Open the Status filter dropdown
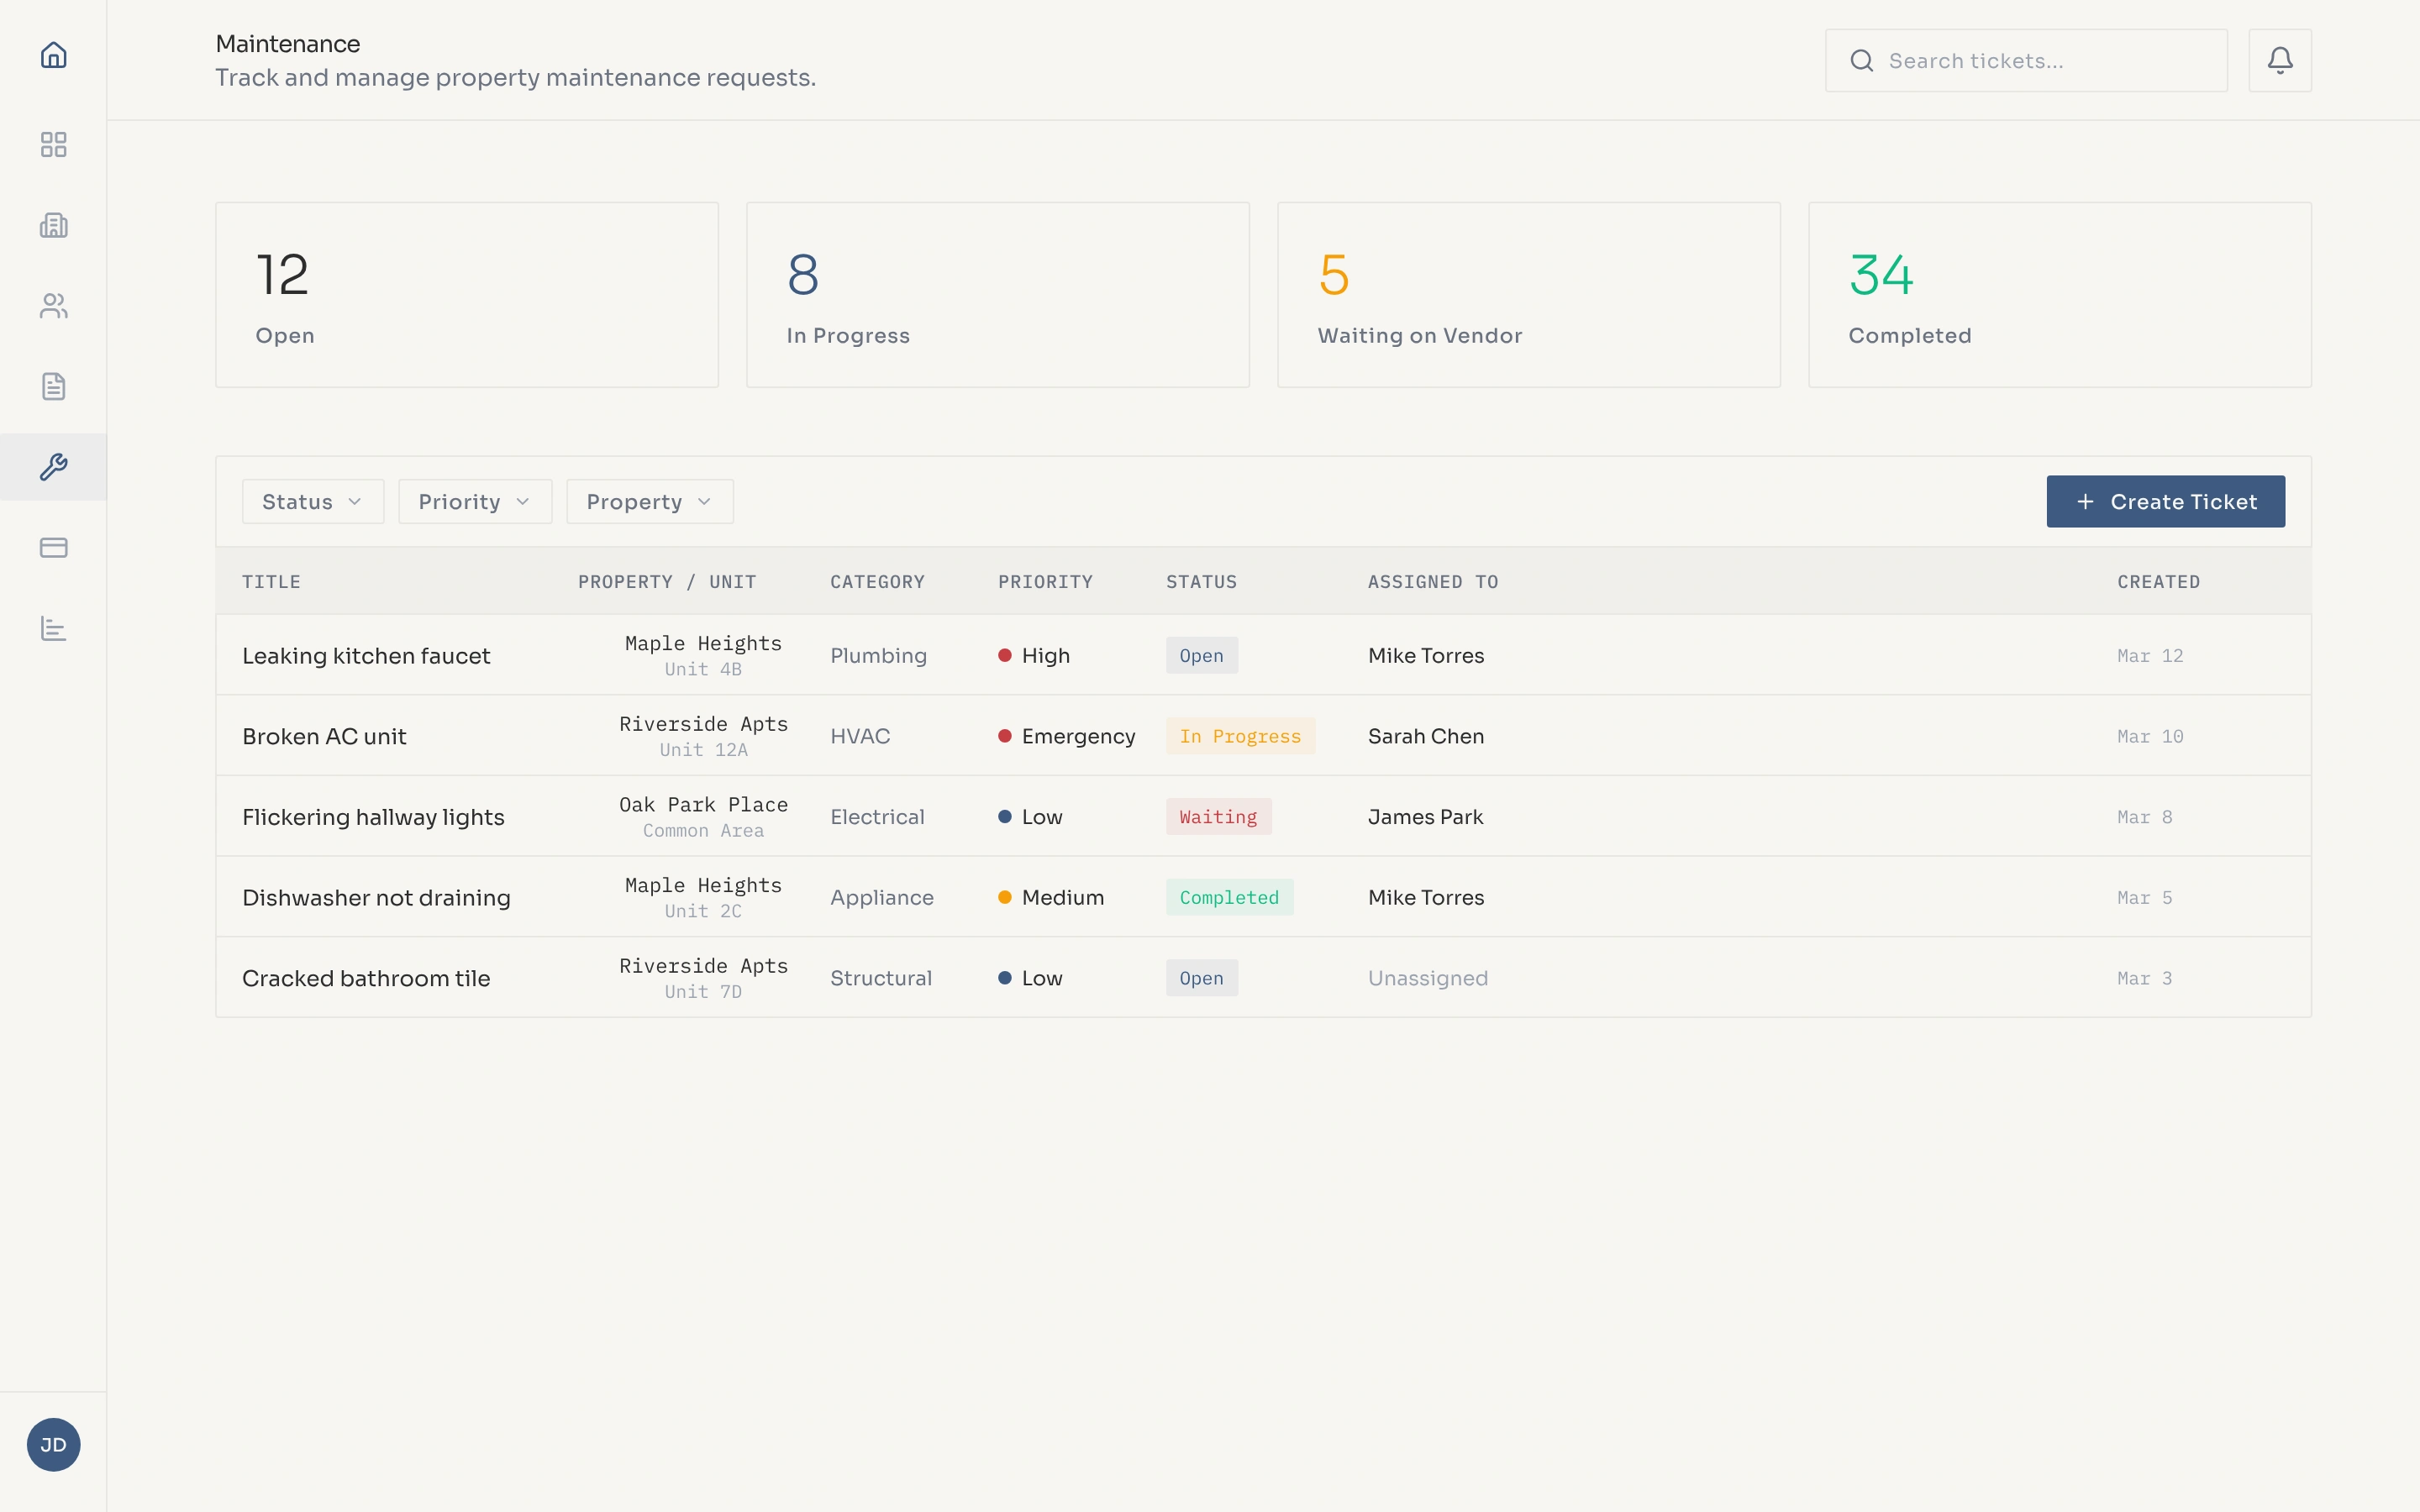Viewport: 2420px width, 1512px height. (311, 501)
